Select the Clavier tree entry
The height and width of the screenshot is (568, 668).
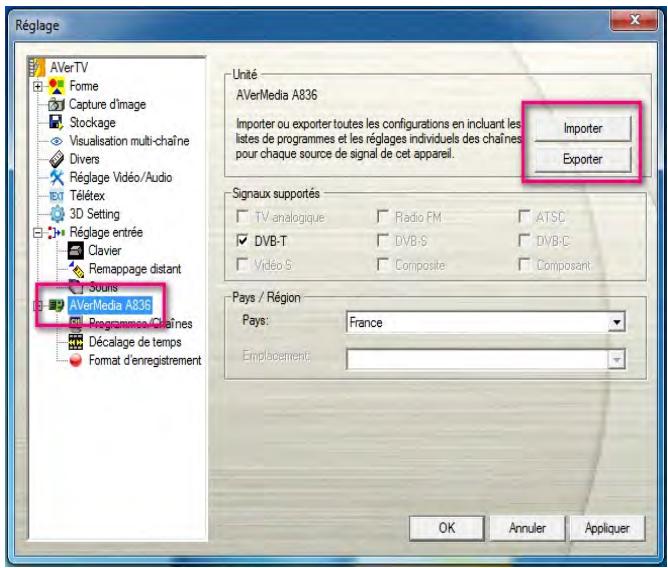tap(105, 251)
